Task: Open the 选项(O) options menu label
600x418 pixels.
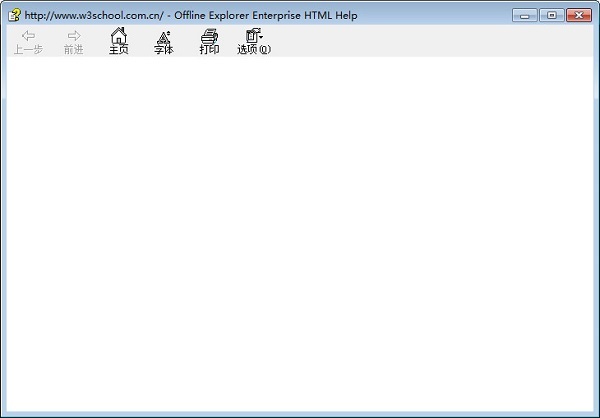Action: (254, 49)
